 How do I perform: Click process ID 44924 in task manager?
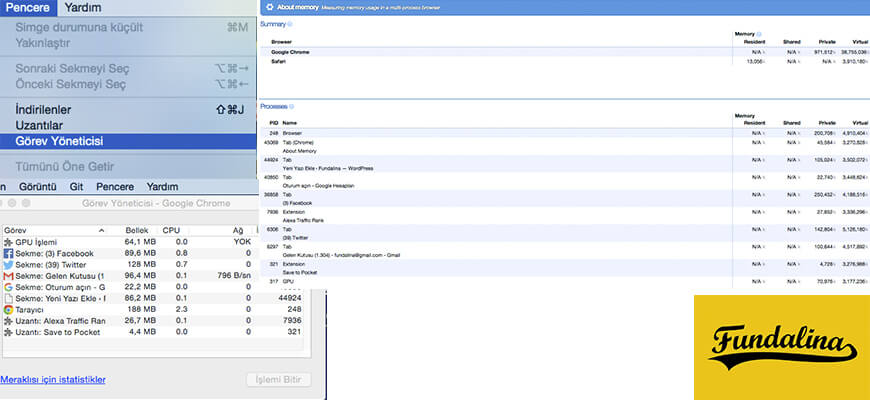pos(289,298)
